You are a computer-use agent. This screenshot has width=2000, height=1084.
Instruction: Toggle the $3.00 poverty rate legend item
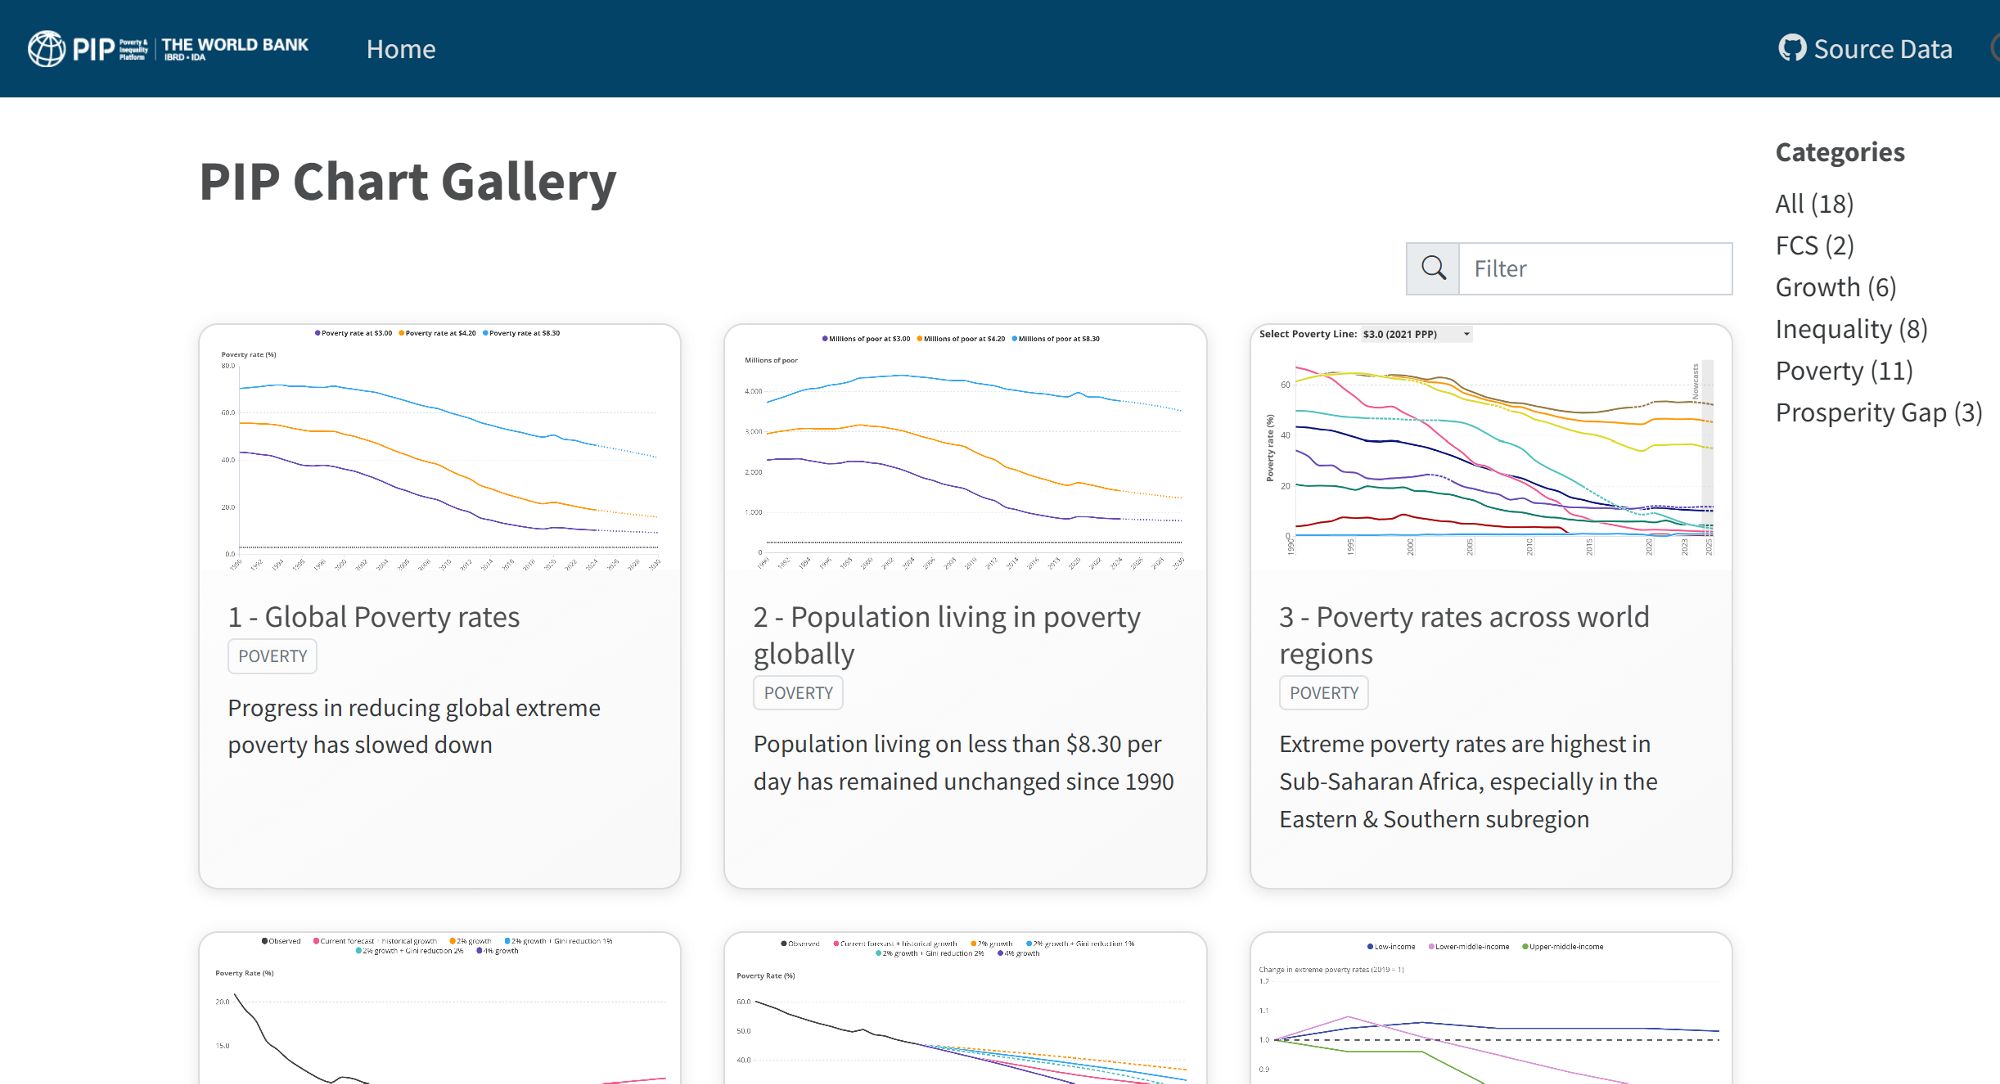click(x=355, y=333)
